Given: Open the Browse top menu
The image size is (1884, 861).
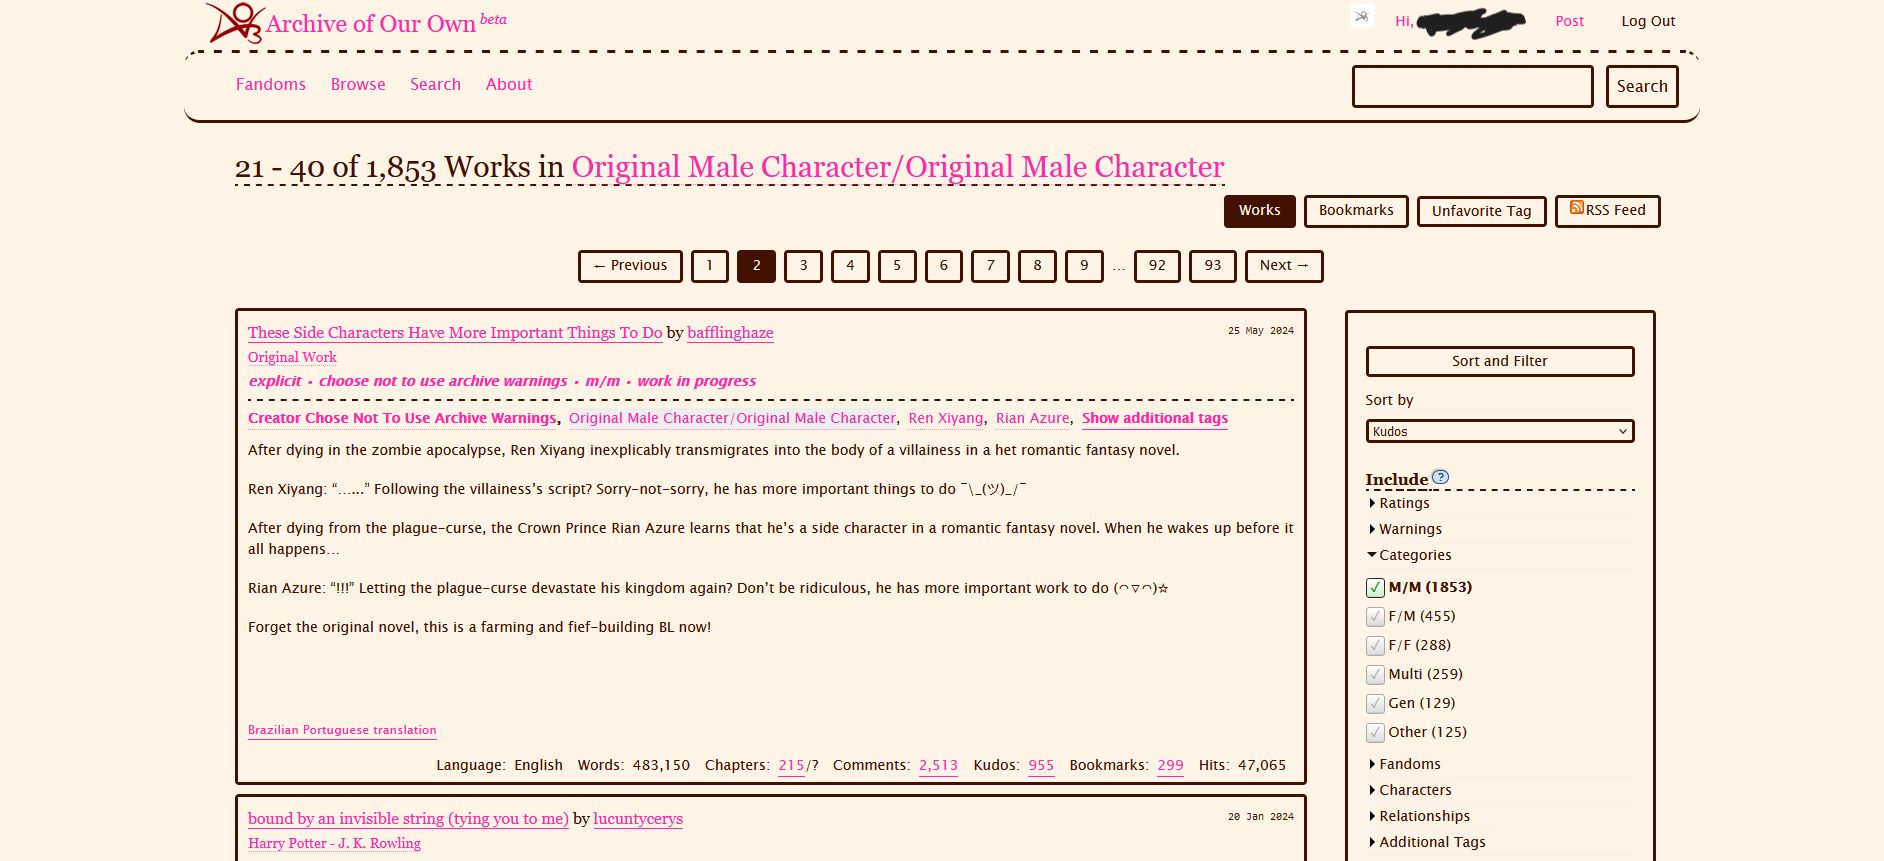Looking at the screenshot, I should click(358, 85).
